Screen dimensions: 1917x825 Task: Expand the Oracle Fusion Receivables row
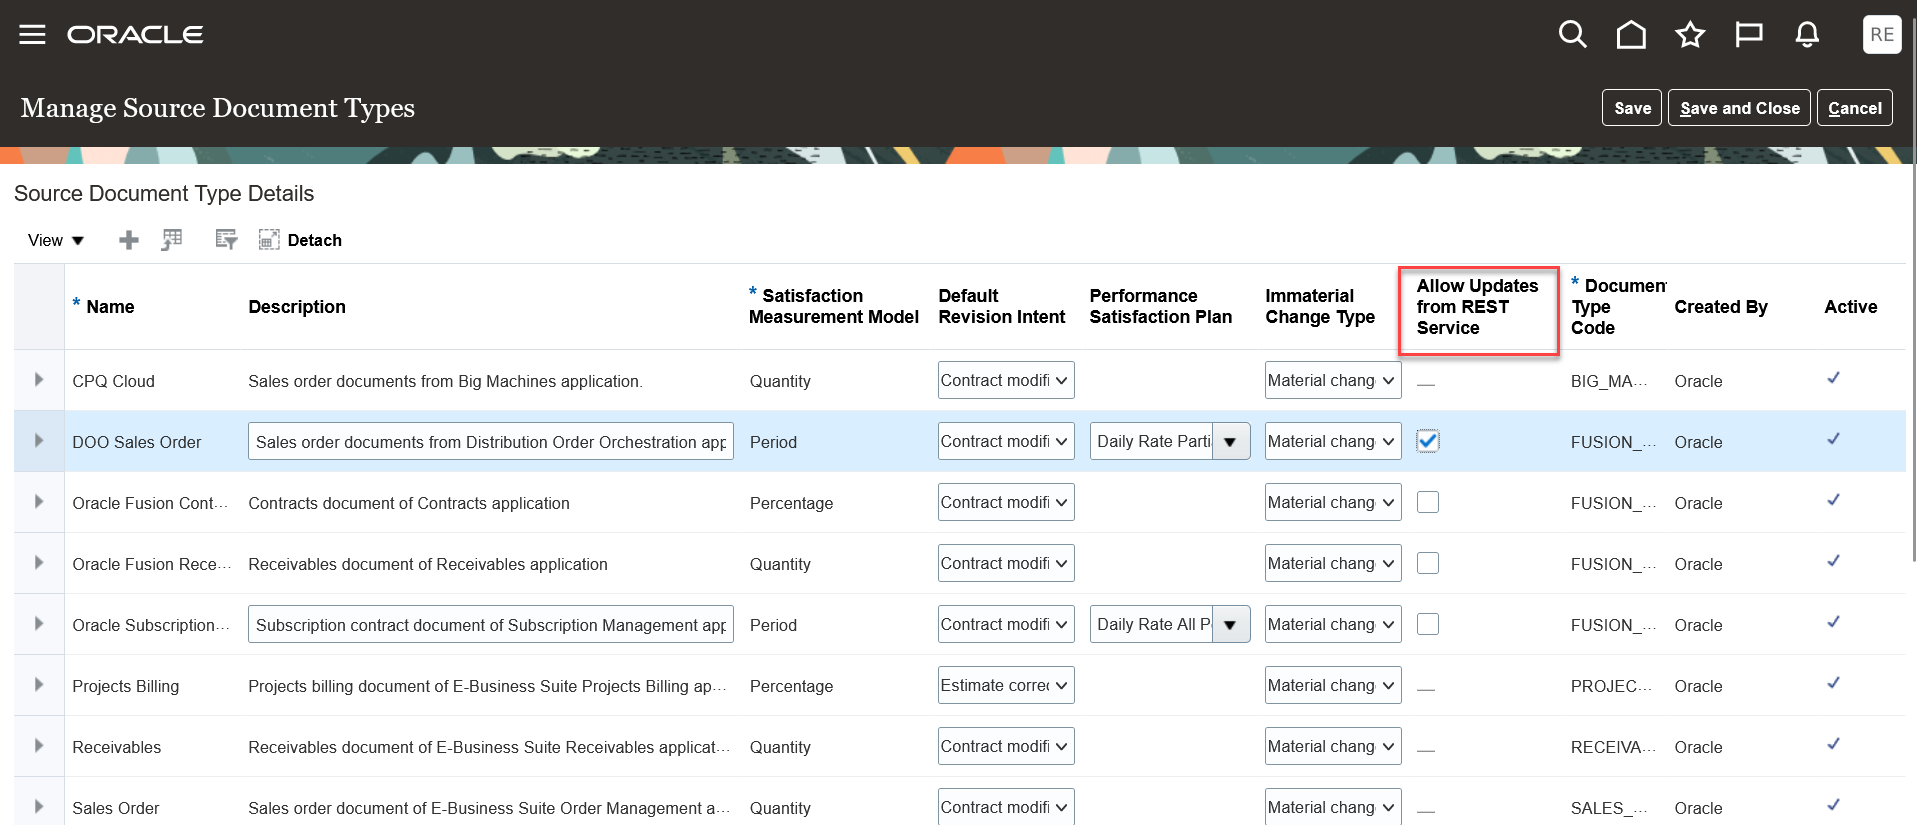click(39, 563)
